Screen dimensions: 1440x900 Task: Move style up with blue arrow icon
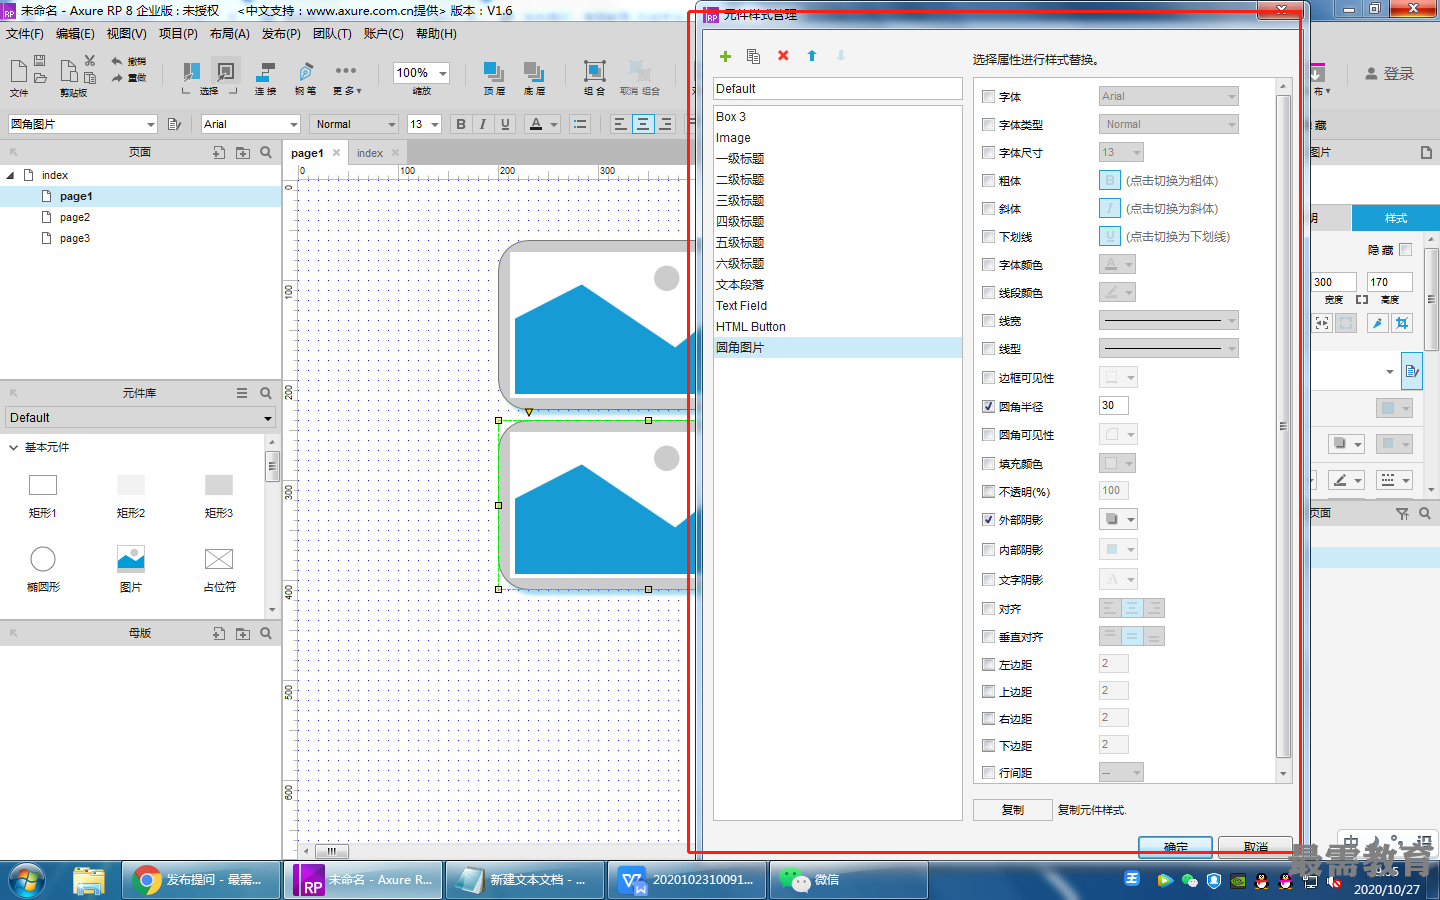pos(812,56)
